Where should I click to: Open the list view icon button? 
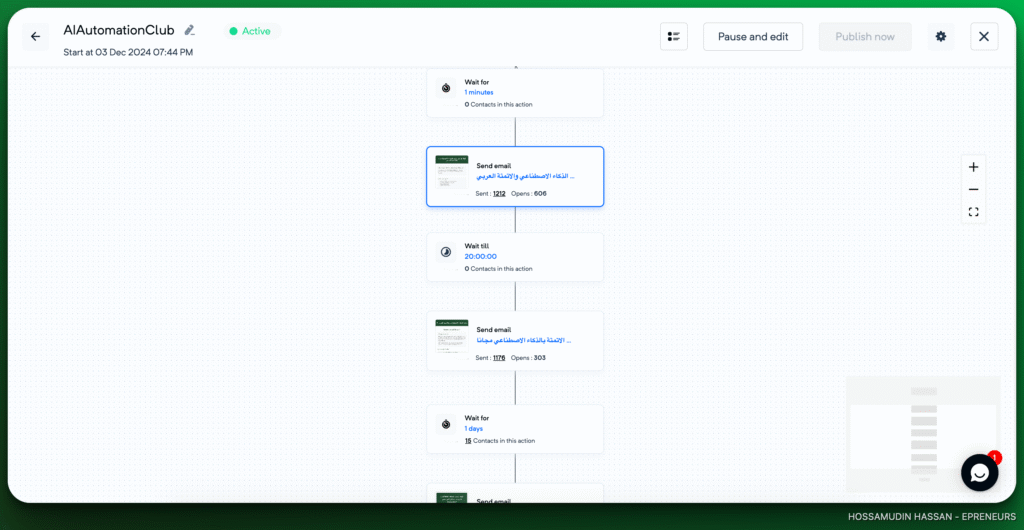(x=674, y=37)
